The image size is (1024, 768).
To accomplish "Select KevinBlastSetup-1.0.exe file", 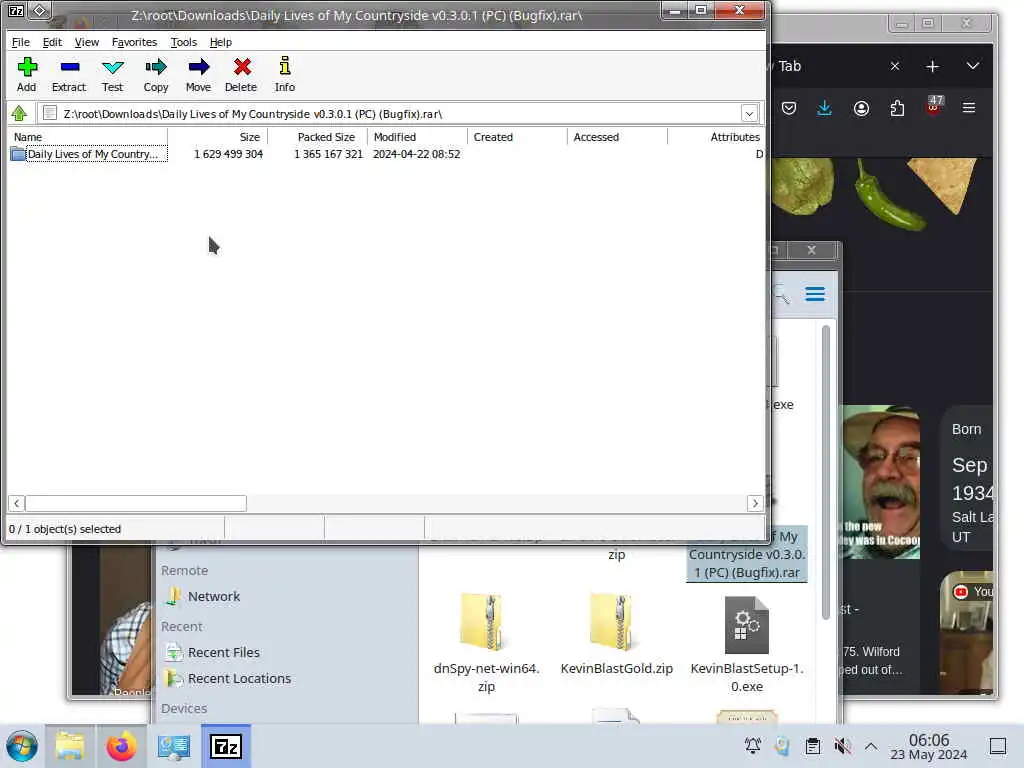I will click(746, 643).
